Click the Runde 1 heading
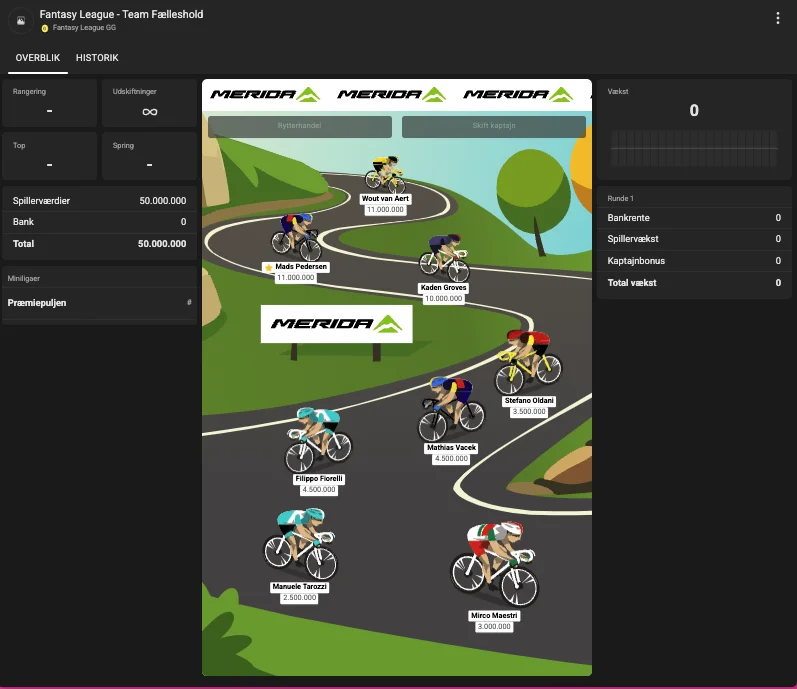This screenshot has height=689, width=797. 620,199
